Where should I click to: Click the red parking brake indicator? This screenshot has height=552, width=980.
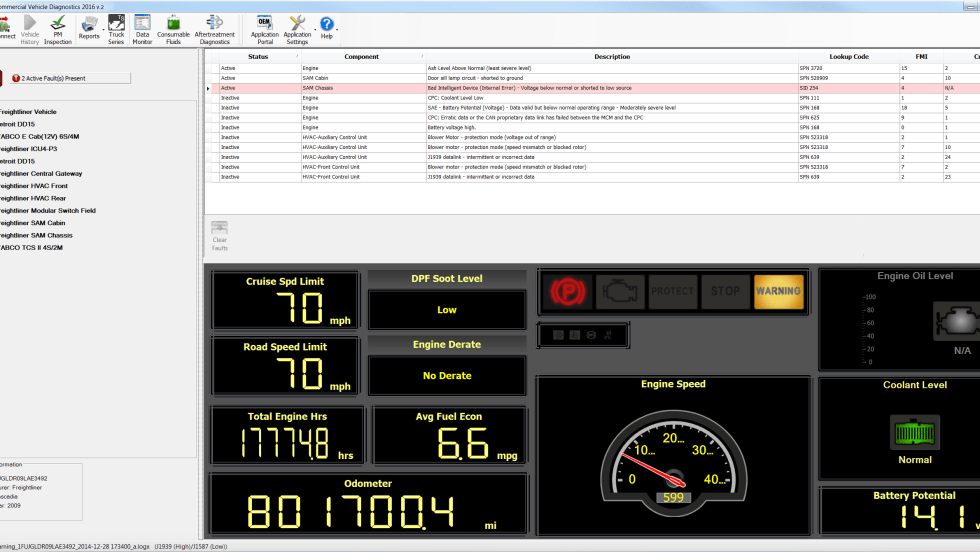click(567, 291)
